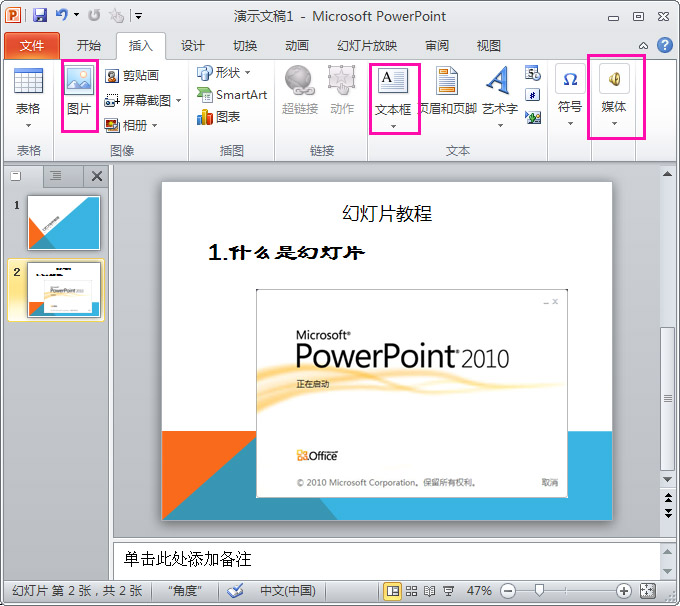Expand the 文本框 dropdown arrow
680x606 pixels.
click(x=393, y=126)
